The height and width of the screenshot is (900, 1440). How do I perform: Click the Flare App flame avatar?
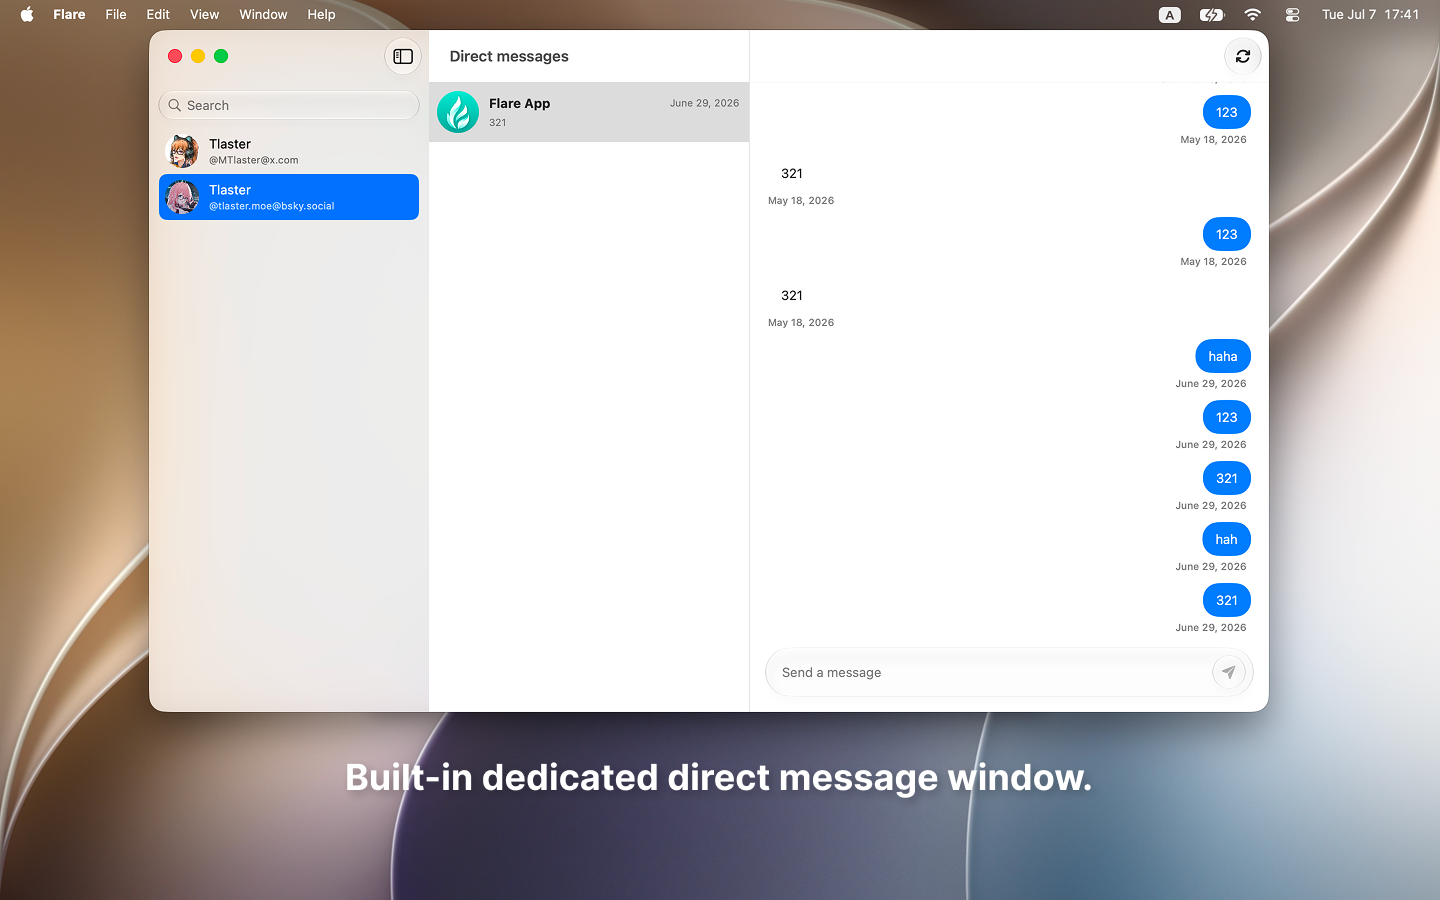click(x=458, y=112)
